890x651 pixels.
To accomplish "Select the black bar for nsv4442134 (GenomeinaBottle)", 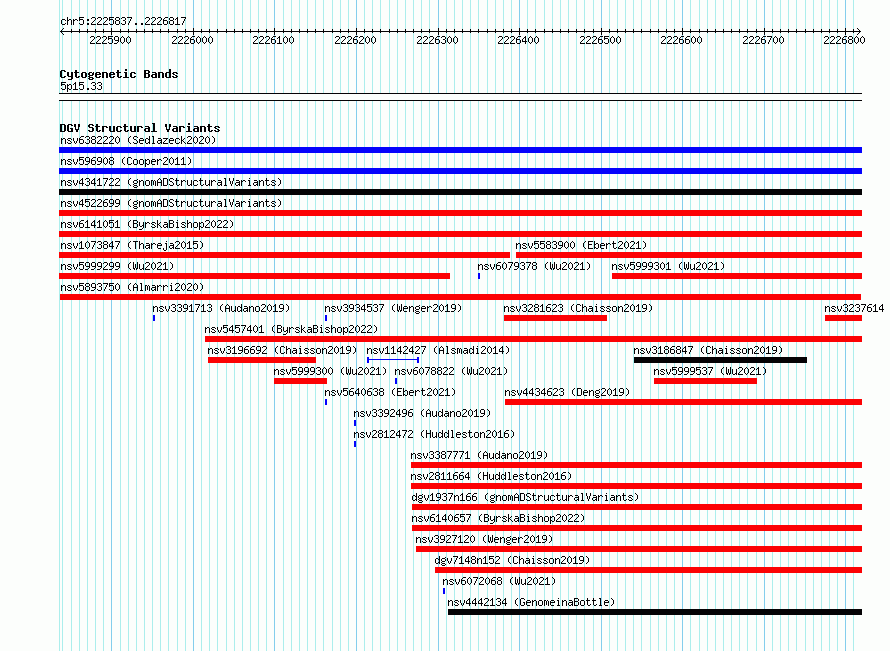I will point(655,612).
